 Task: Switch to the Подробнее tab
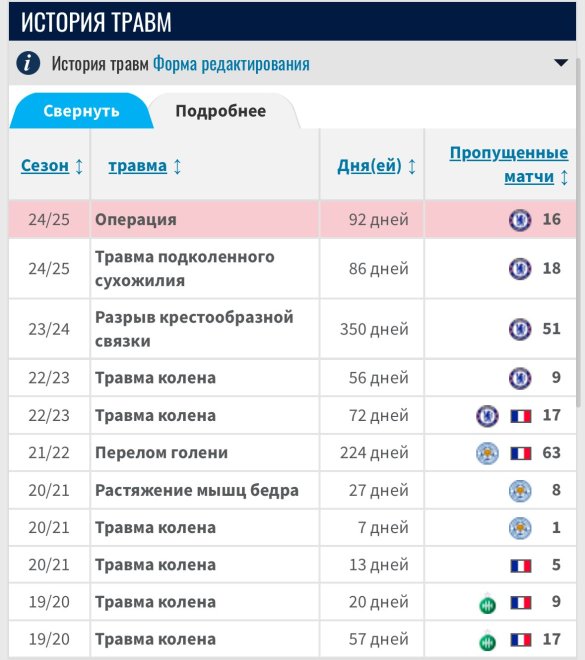tap(221, 111)
